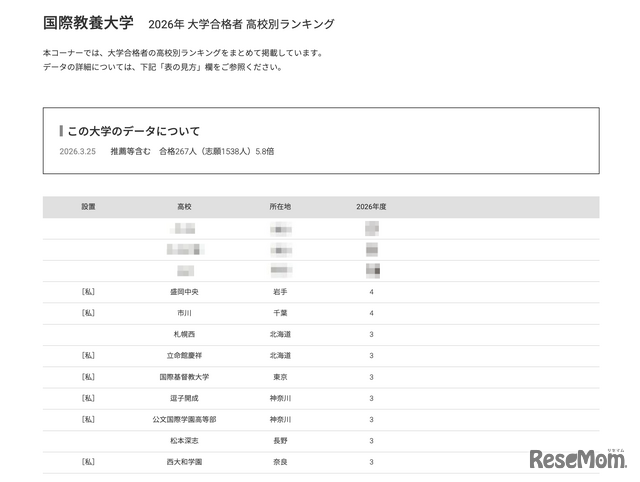Select the school name 松本深志
Image resolution: width=640 pixels, height=482 pixels.
point(184,440)
